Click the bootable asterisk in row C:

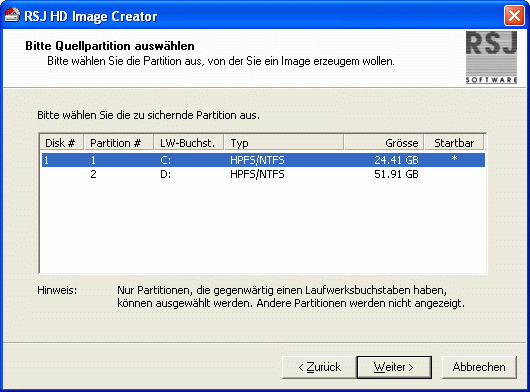click(x=455, y=158)
